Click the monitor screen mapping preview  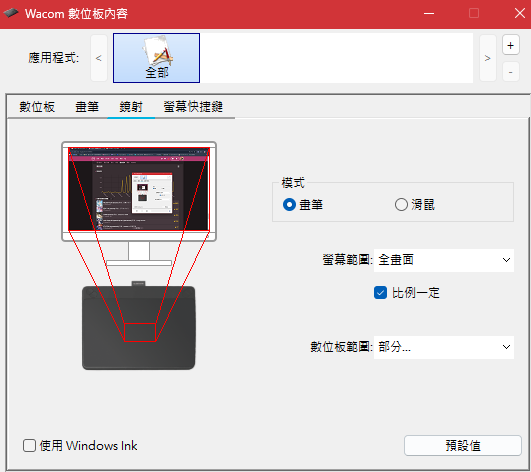tap(139, 189)
